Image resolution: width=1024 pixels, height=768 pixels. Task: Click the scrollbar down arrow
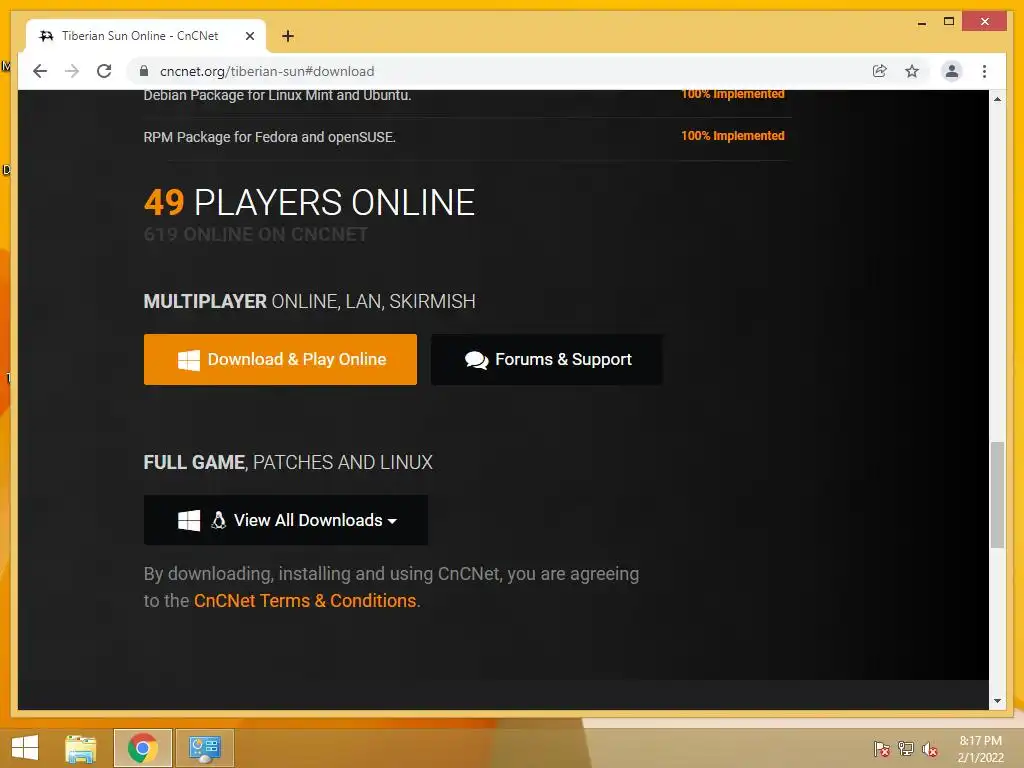(997, 701)
